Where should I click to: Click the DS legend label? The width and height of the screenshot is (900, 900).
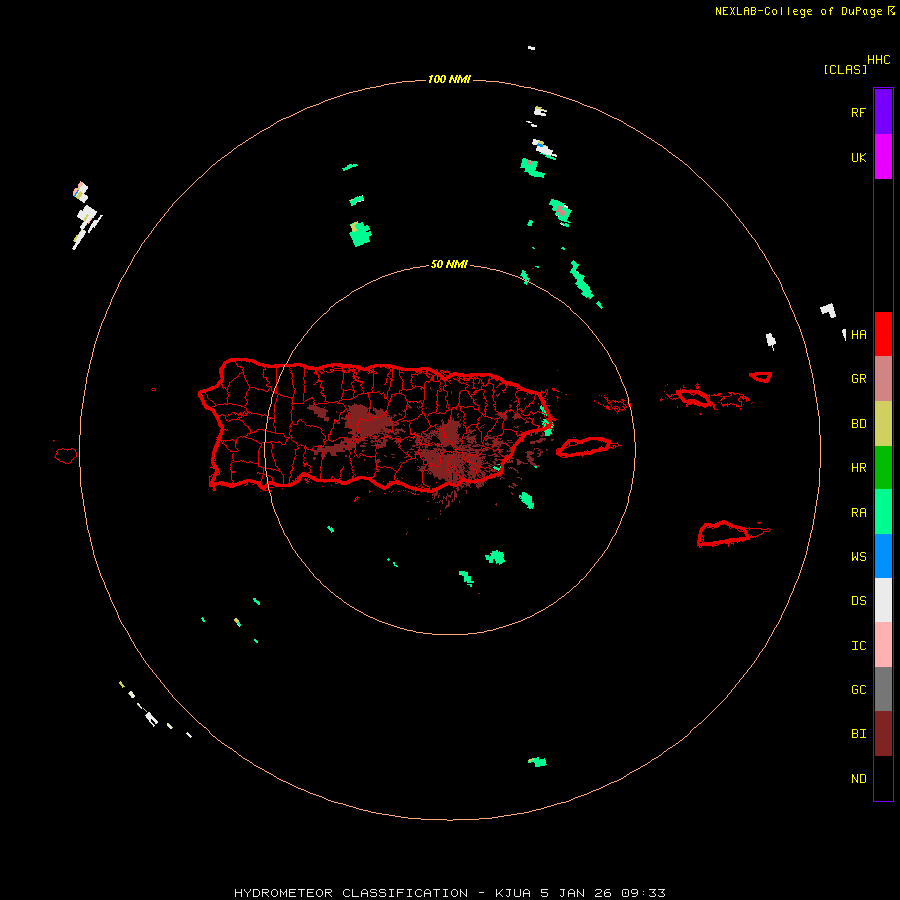[x=858, y=601]
